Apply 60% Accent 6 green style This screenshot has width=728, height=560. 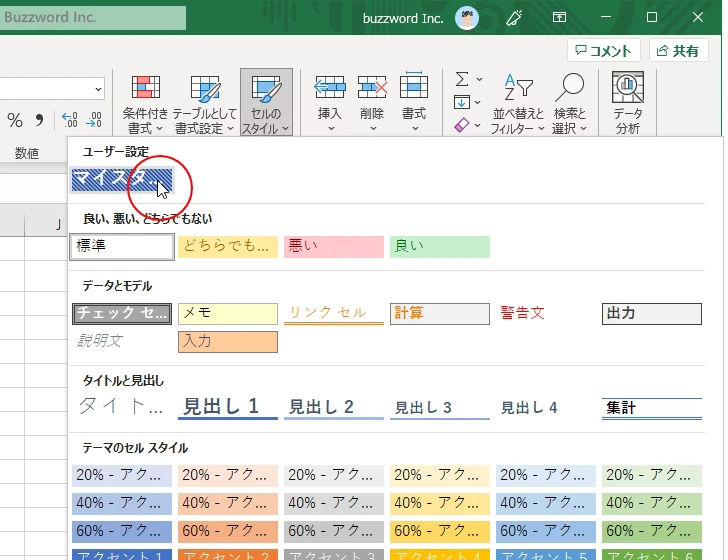pos(652,531)
